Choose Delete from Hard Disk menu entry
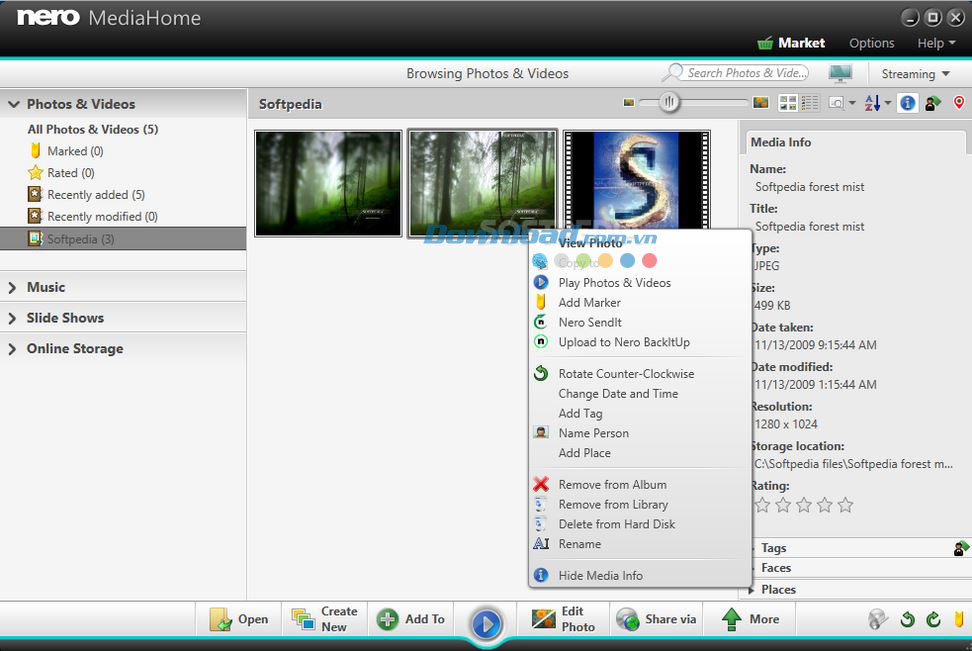This screenshot has width=972, height=651. pos(616,524)
